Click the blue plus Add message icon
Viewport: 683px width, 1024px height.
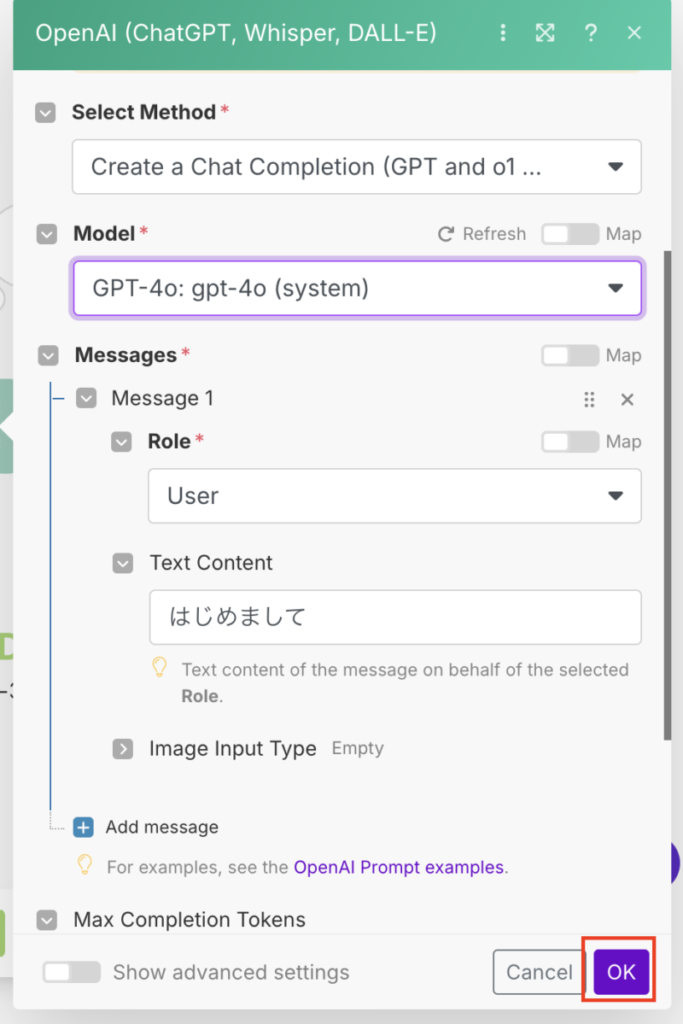click(x=83, y=827)
